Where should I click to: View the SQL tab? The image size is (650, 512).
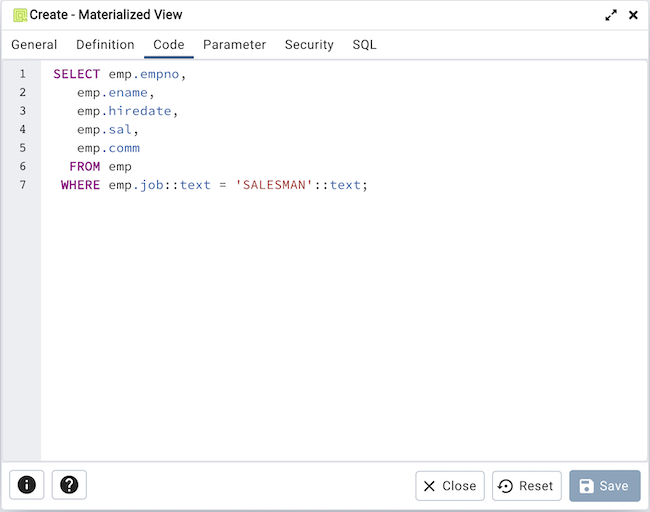point(364,45)
